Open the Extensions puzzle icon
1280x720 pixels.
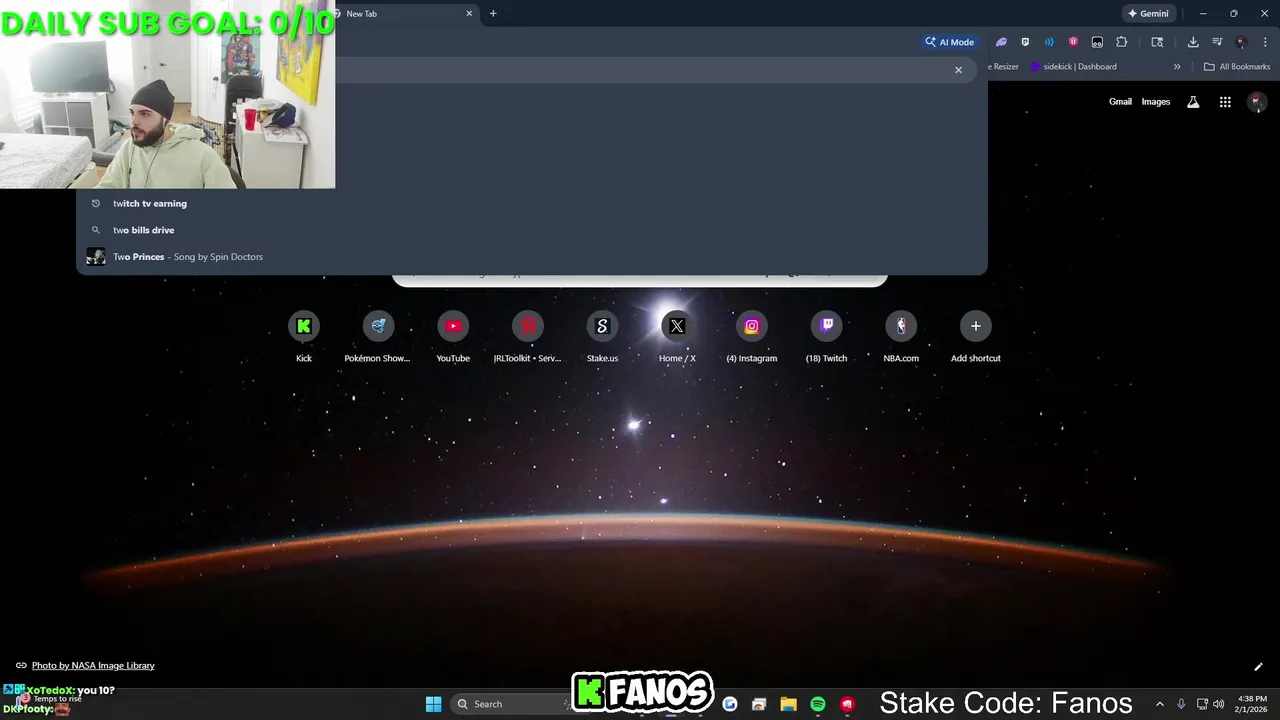click(x=1121, y=42)
